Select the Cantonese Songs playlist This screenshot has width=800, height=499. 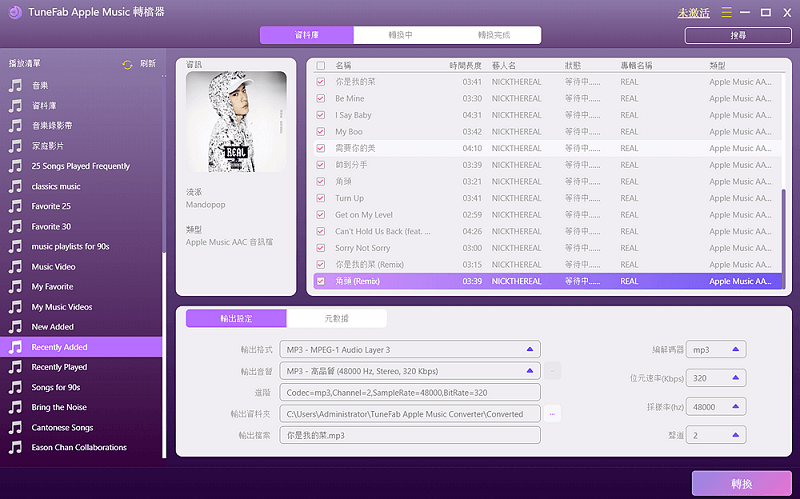pyautogui.click(x=82, y=428)
